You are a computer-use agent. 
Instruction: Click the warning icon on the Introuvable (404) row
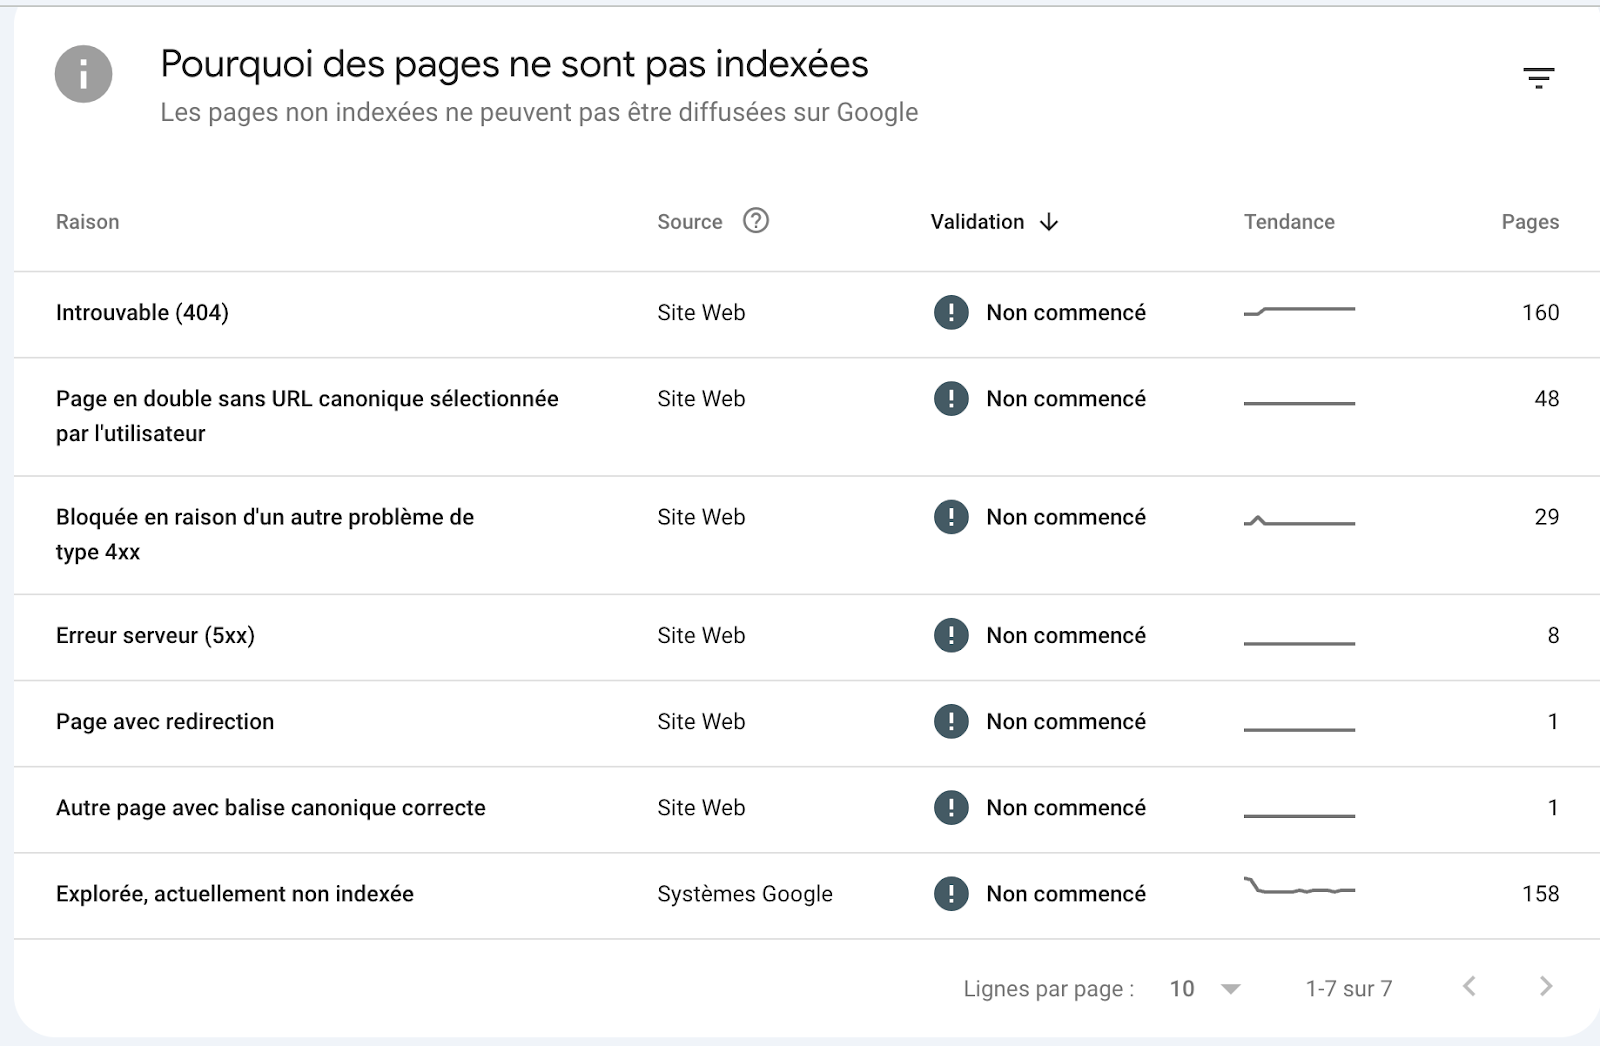[x=950, y=312]
